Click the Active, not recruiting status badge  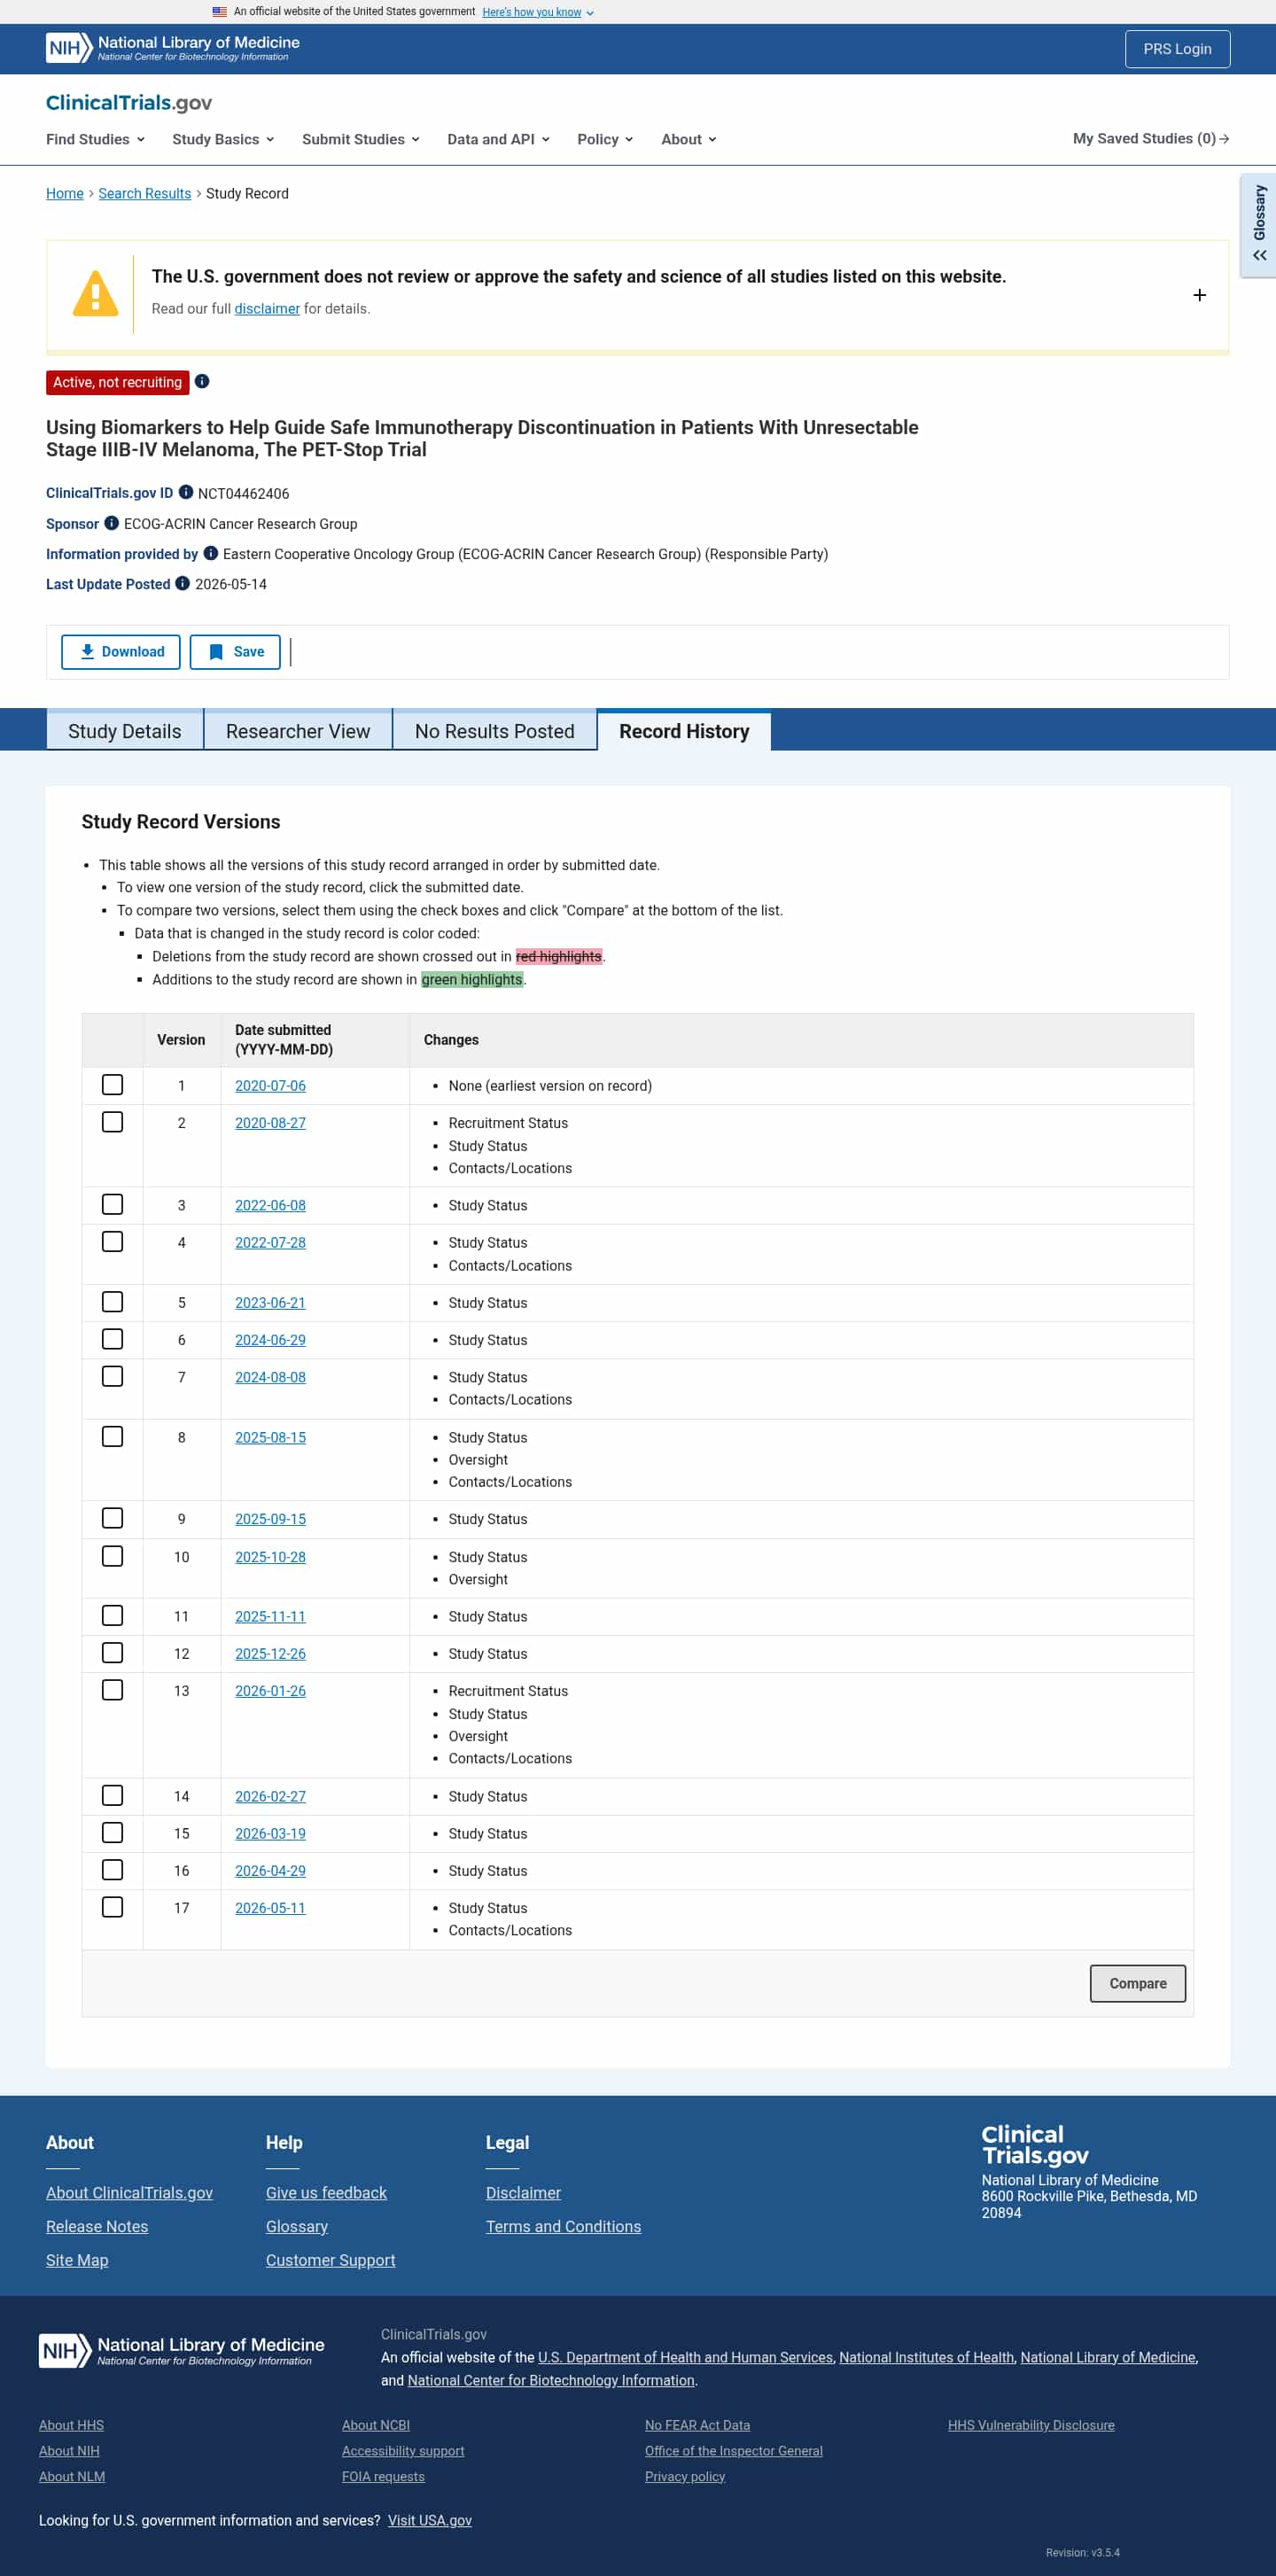[118, 382]
